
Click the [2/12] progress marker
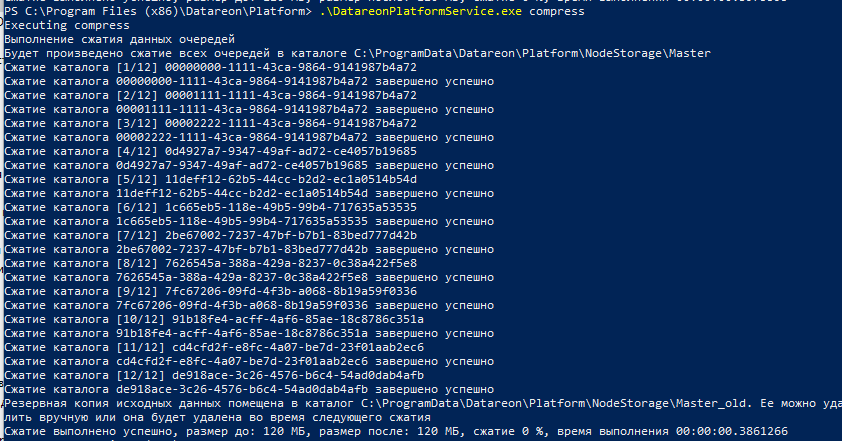click(x=130, y=94)
